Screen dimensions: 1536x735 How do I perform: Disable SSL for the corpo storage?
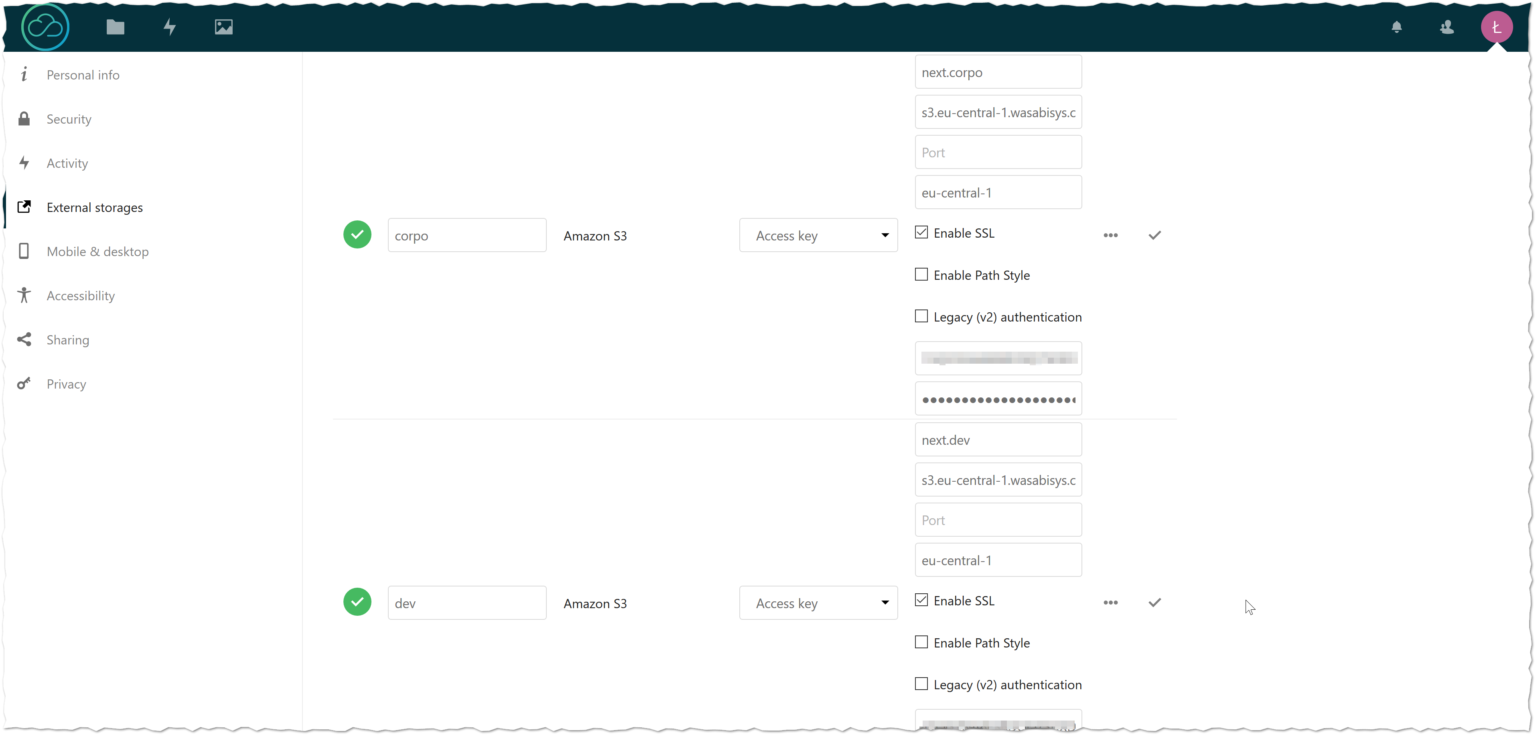[x=921, y=231]
